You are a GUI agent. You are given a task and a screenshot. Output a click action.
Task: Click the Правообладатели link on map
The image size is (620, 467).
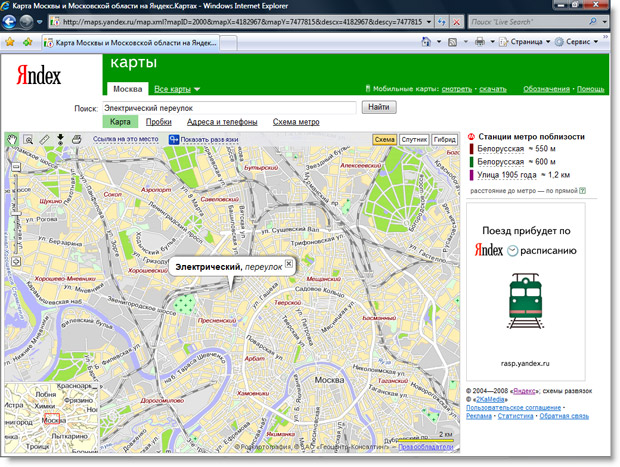pyautogui.click(x=425, y=447)
